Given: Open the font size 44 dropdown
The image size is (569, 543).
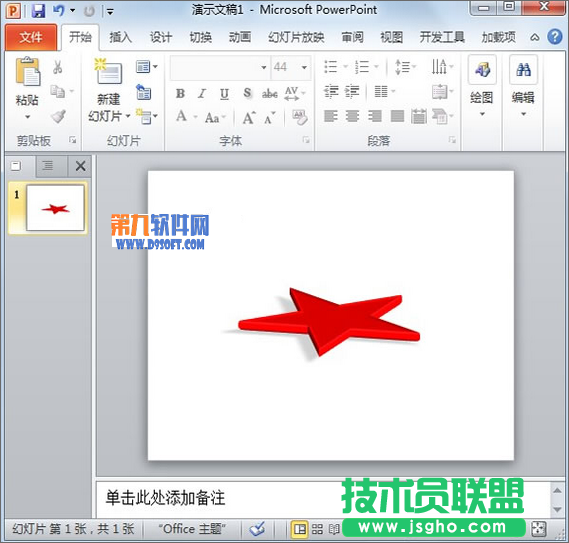Looking at the screenshot, I should click(x=304, y=68).
